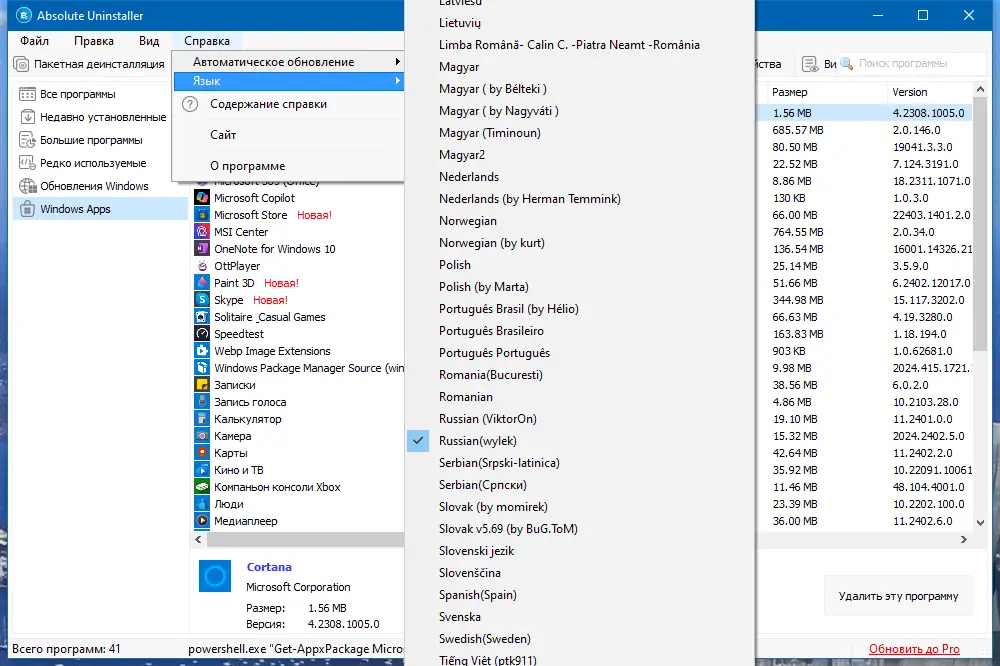Click the horizontal scrollbar right arrow

[x=964, y=540]
